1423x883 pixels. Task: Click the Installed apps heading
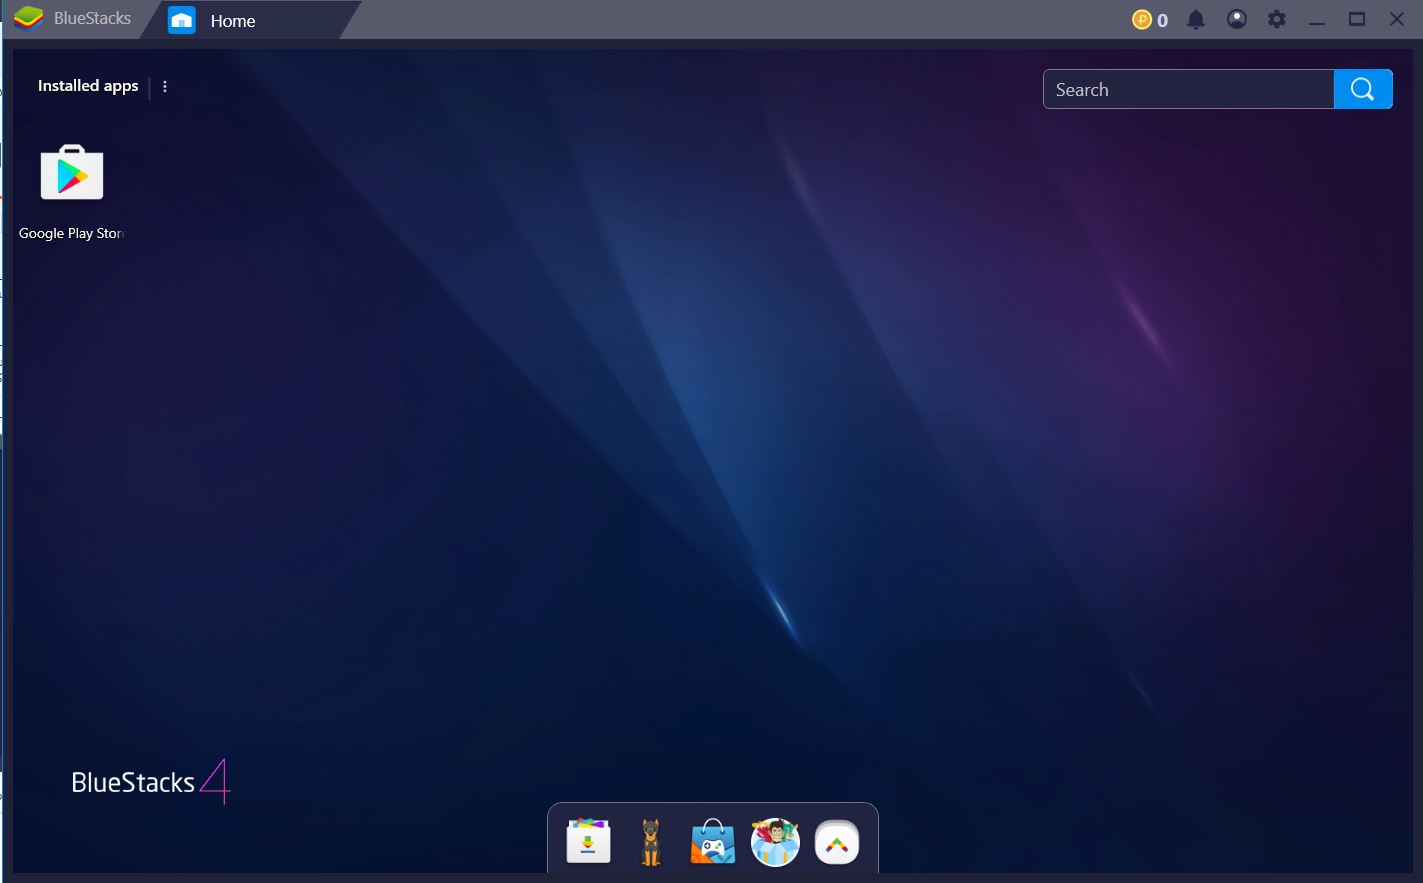87,86
